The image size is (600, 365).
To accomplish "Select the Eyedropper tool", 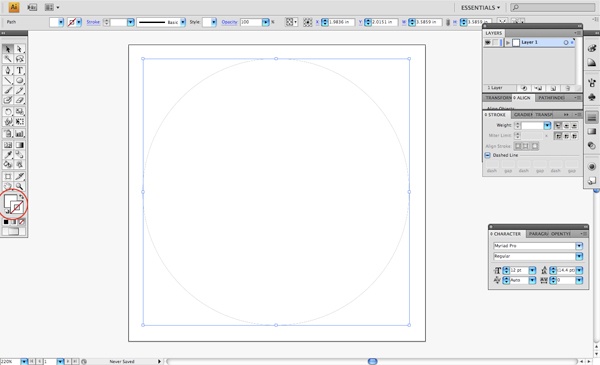I will coord(8,155).
